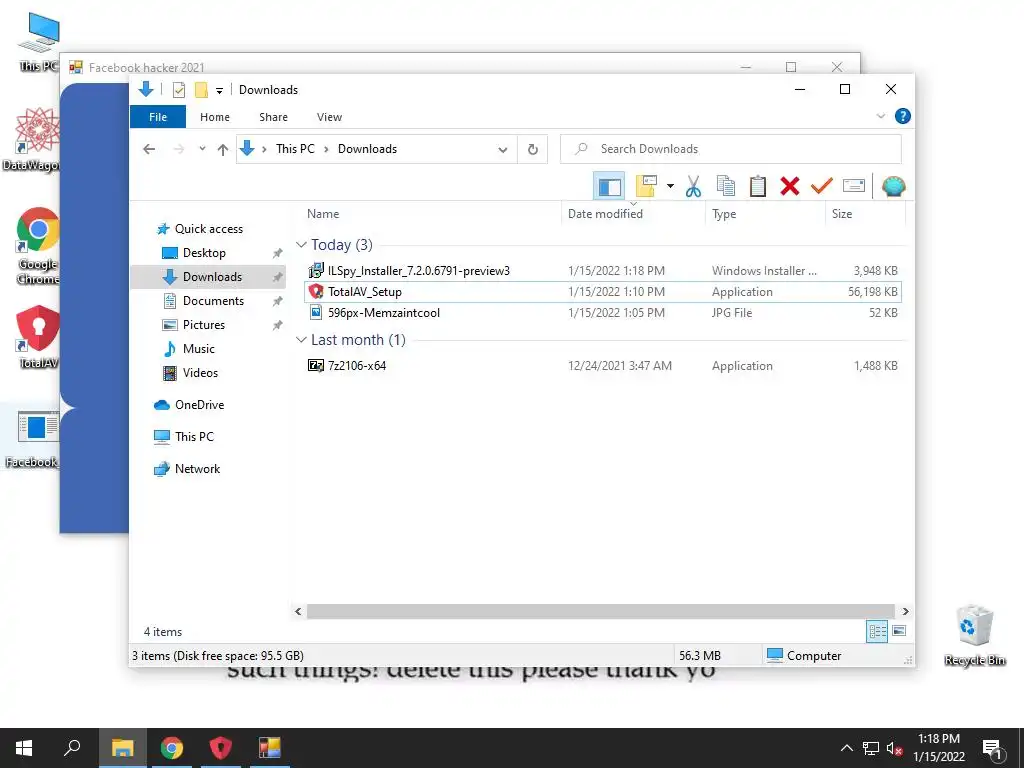Open the Share ribbon tab

(273, 117)
